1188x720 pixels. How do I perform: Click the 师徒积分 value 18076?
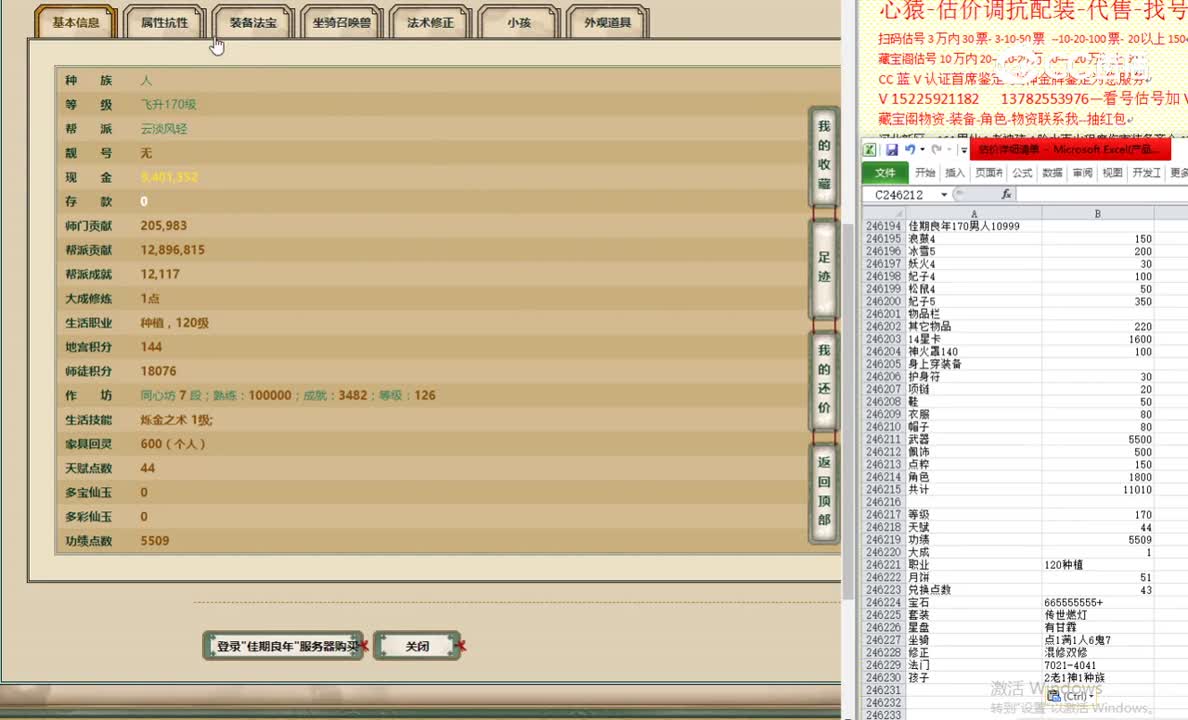tap(158, 371)
